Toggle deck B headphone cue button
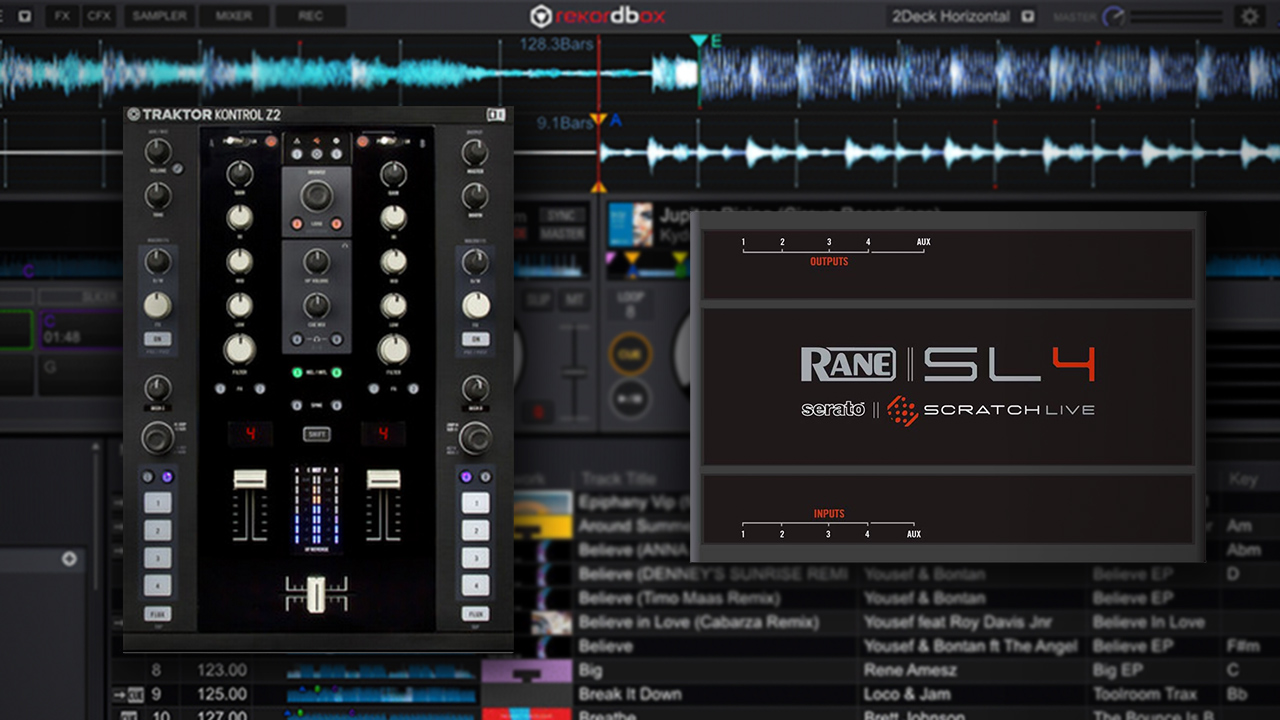Image resolution: width=1280 pixels, height=720 pixels. click(x=336, y=340)
